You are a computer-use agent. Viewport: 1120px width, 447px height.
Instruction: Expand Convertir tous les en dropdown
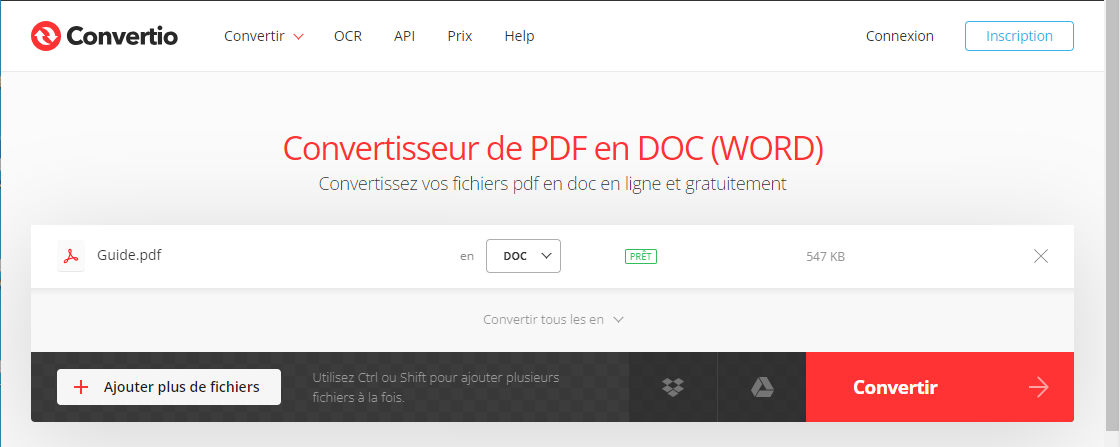tap(554, 319)
